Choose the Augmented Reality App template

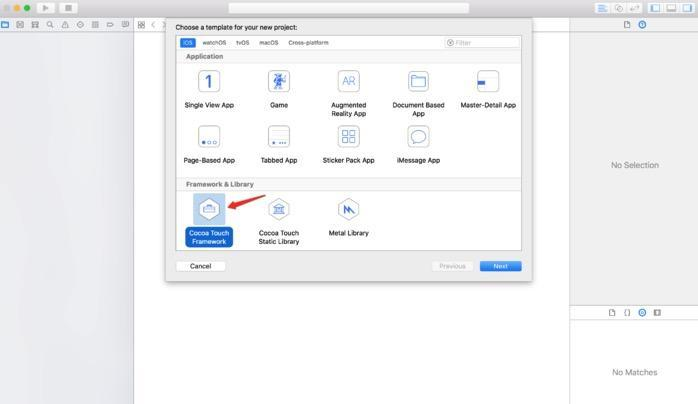tap(349, 93)
